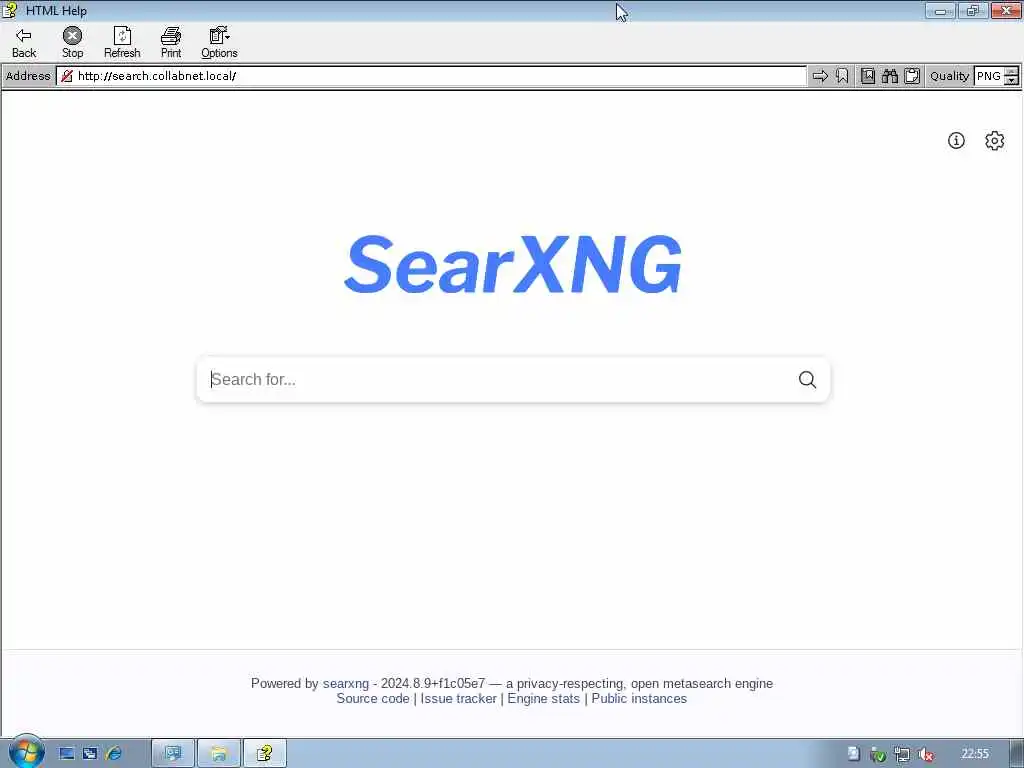This screenshot has width=1024, height=768.
Task: Click the green check tray icon
Action: 878,754
